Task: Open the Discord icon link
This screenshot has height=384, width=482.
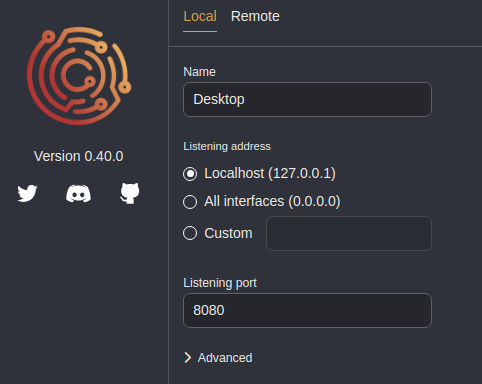Action: pos(78,193)
